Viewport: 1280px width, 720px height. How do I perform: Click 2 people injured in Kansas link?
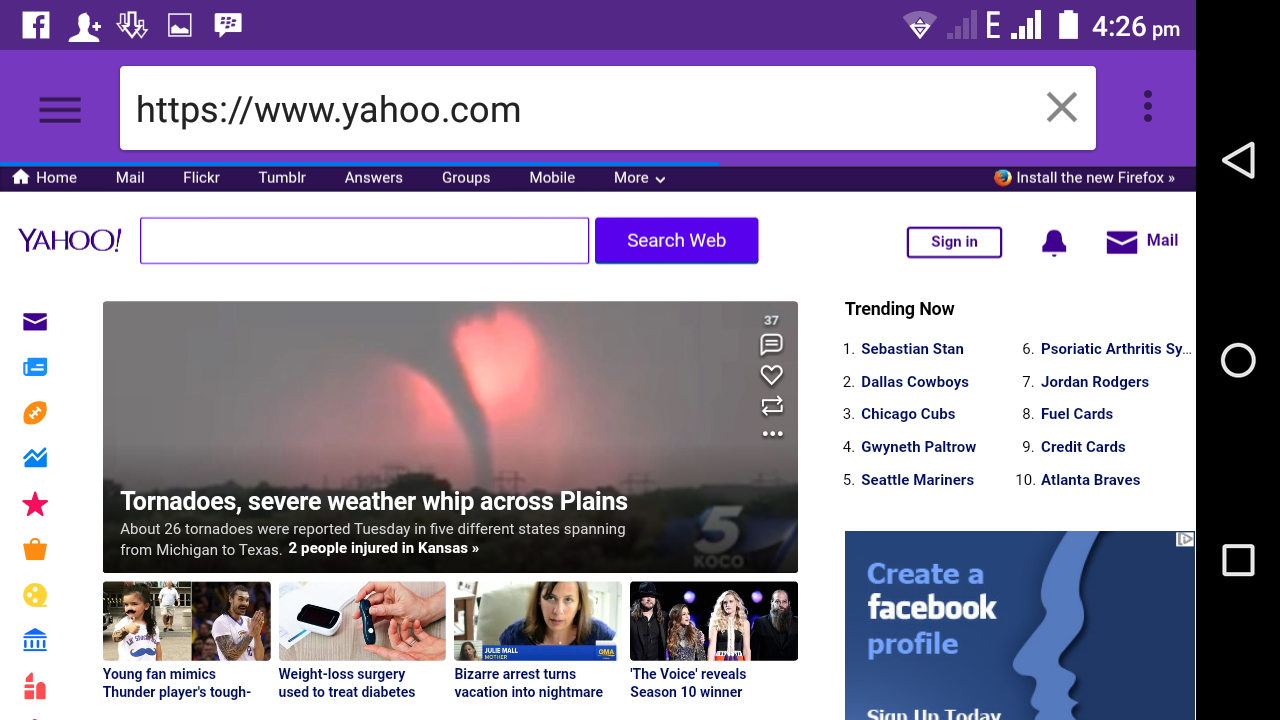click(x=384, y=549)
